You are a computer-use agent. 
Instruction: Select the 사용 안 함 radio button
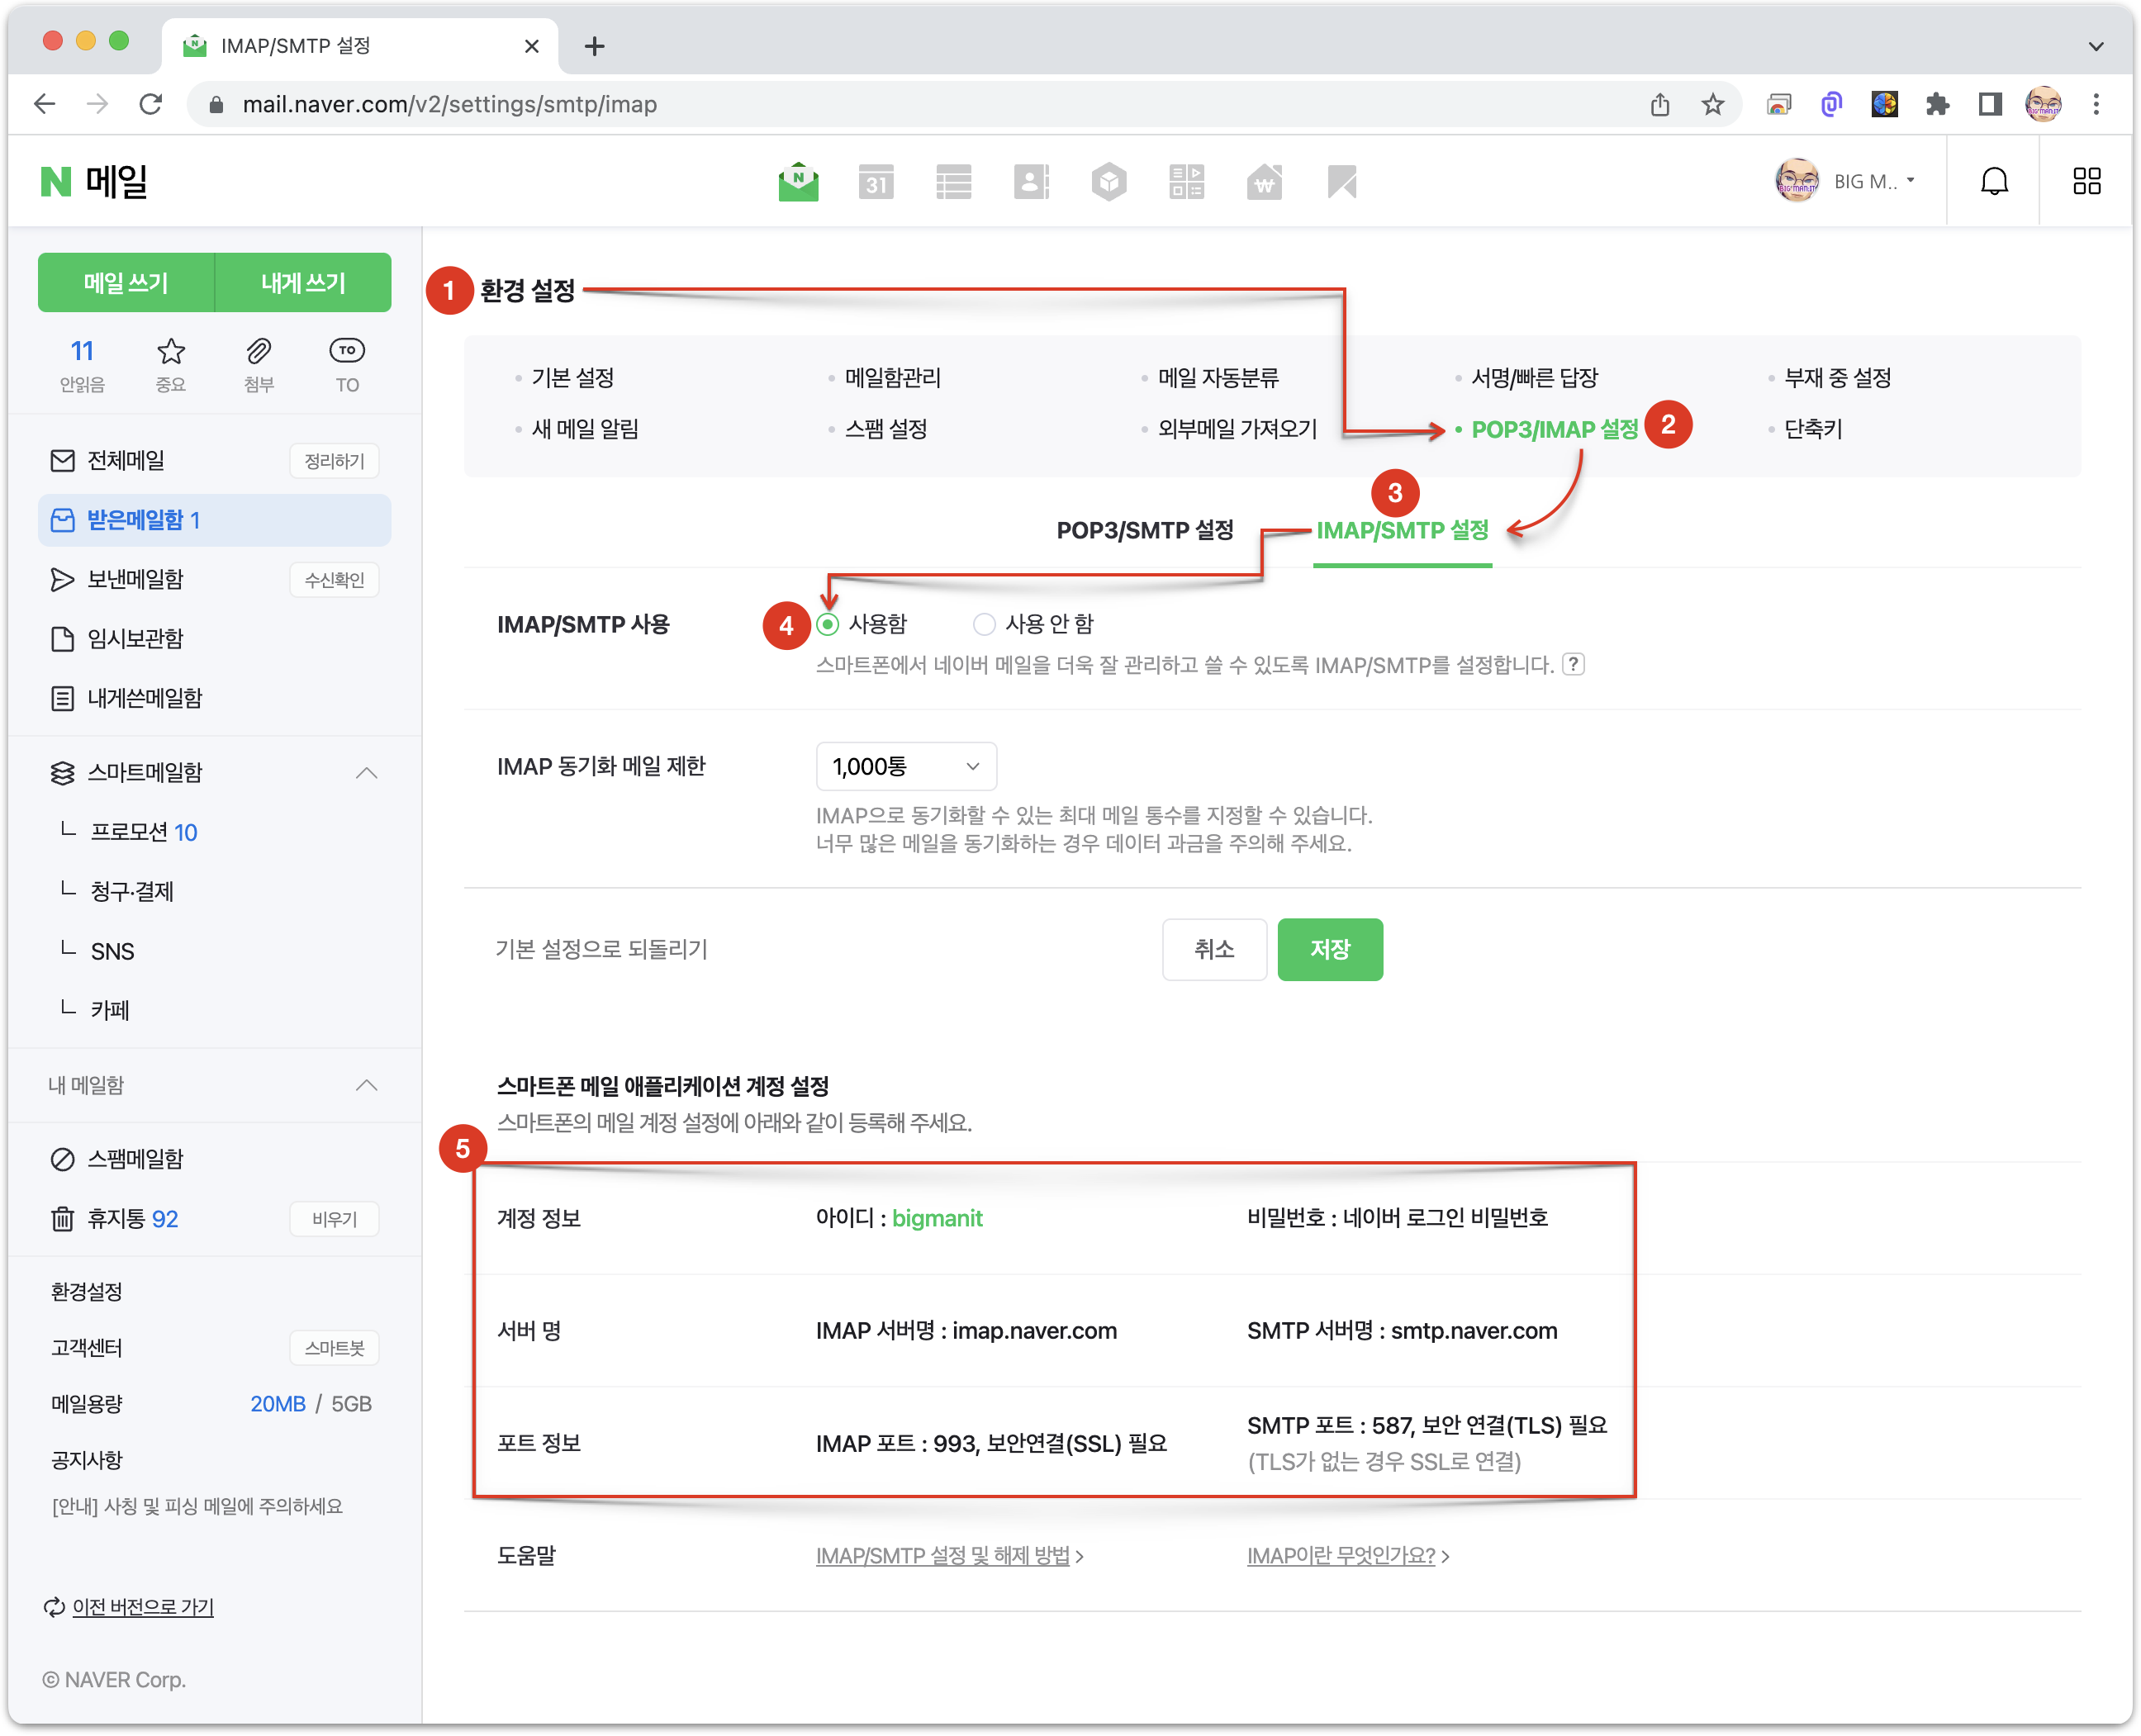click(984, 624)
